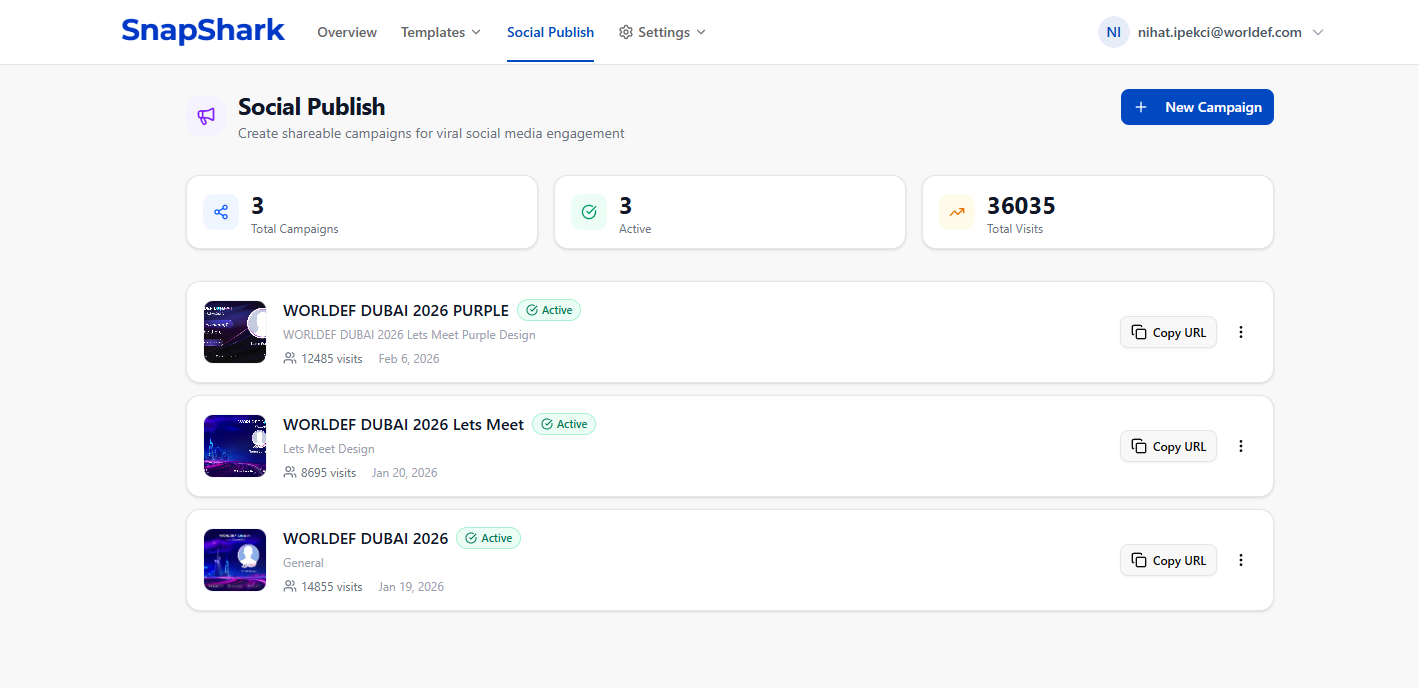Create a New Campaign
Viewport: 1419px width, 688px height.
(x=1197, y=107)
